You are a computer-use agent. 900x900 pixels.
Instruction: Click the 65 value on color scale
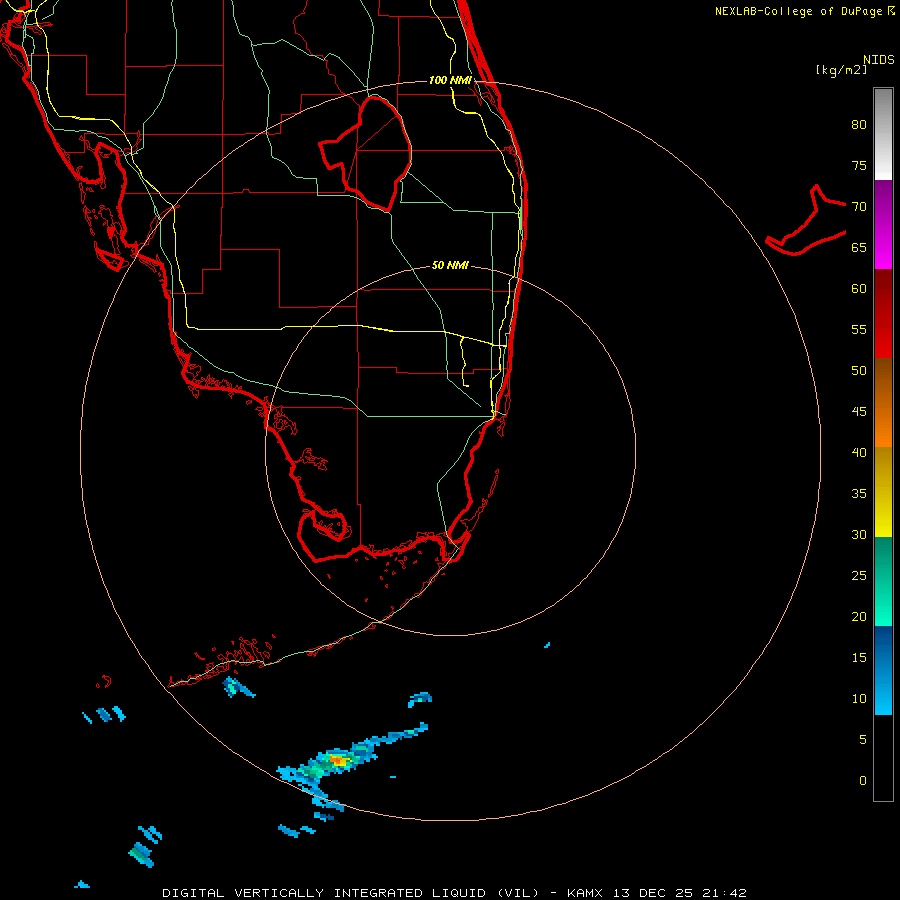tap(859, 248)
